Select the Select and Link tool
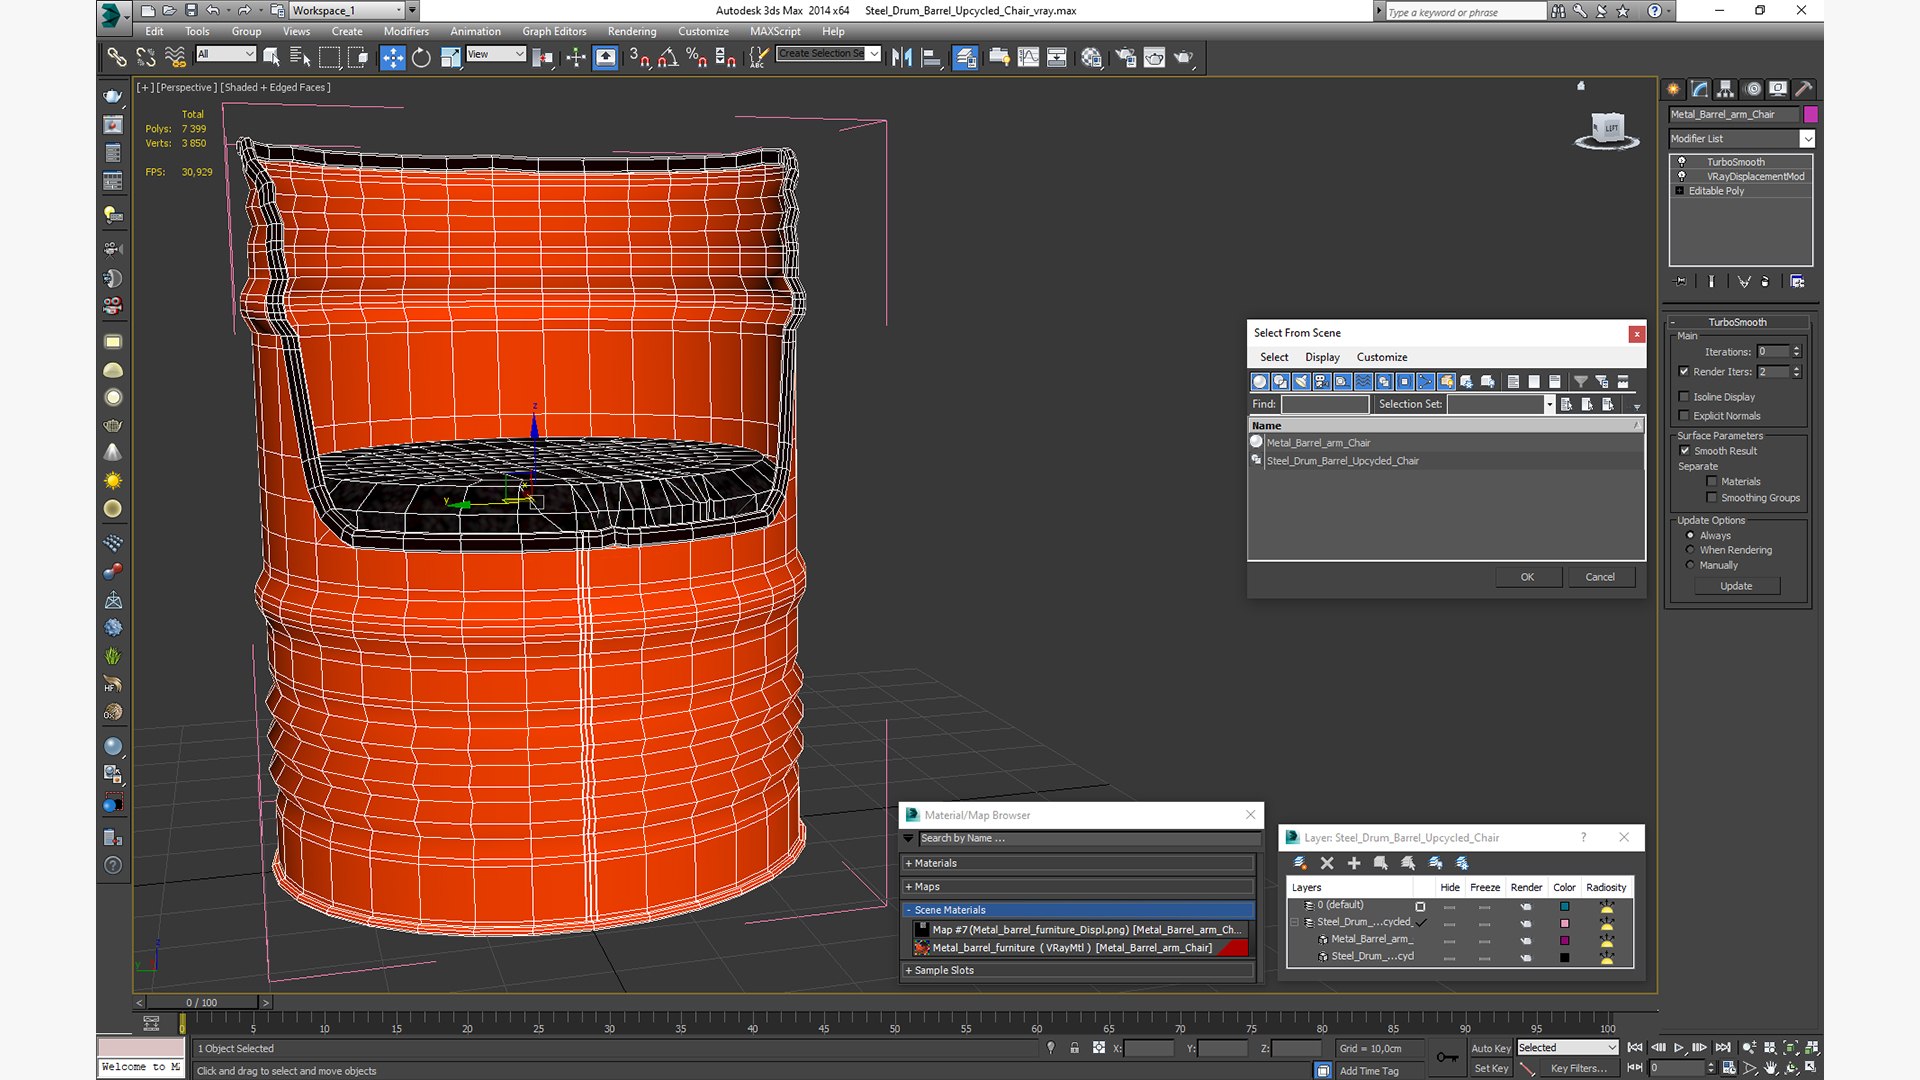1920x1080 pixels. [117, 57]
